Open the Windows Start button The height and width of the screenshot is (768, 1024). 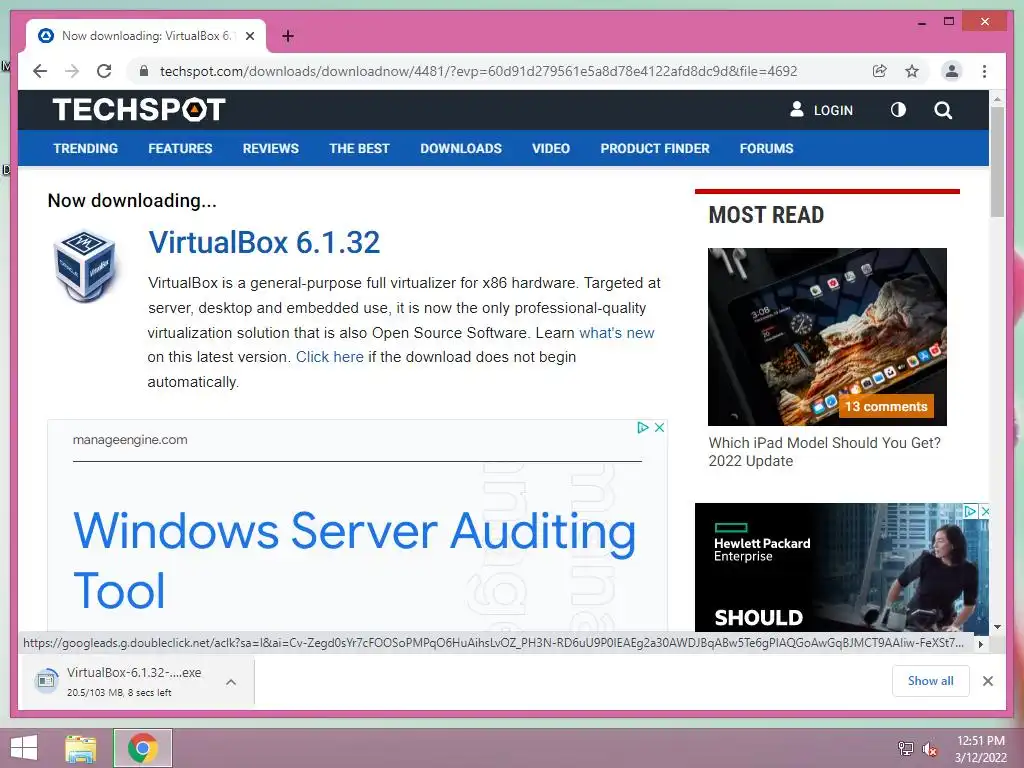[24, 748]
